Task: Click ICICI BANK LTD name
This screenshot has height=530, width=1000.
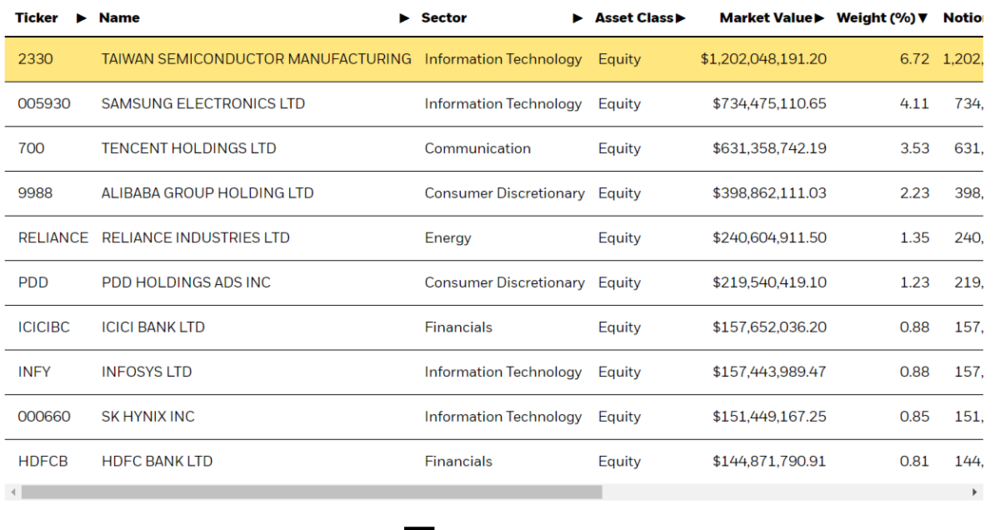Action: (153, 327)
